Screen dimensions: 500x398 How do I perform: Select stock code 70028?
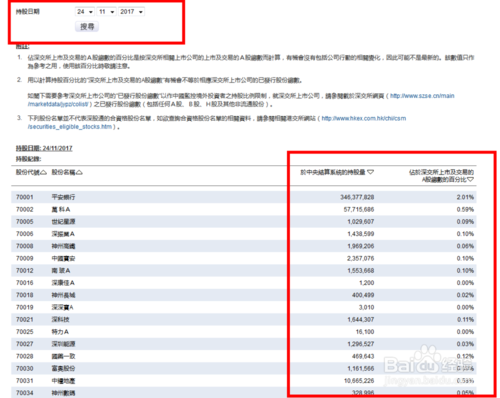25,356
